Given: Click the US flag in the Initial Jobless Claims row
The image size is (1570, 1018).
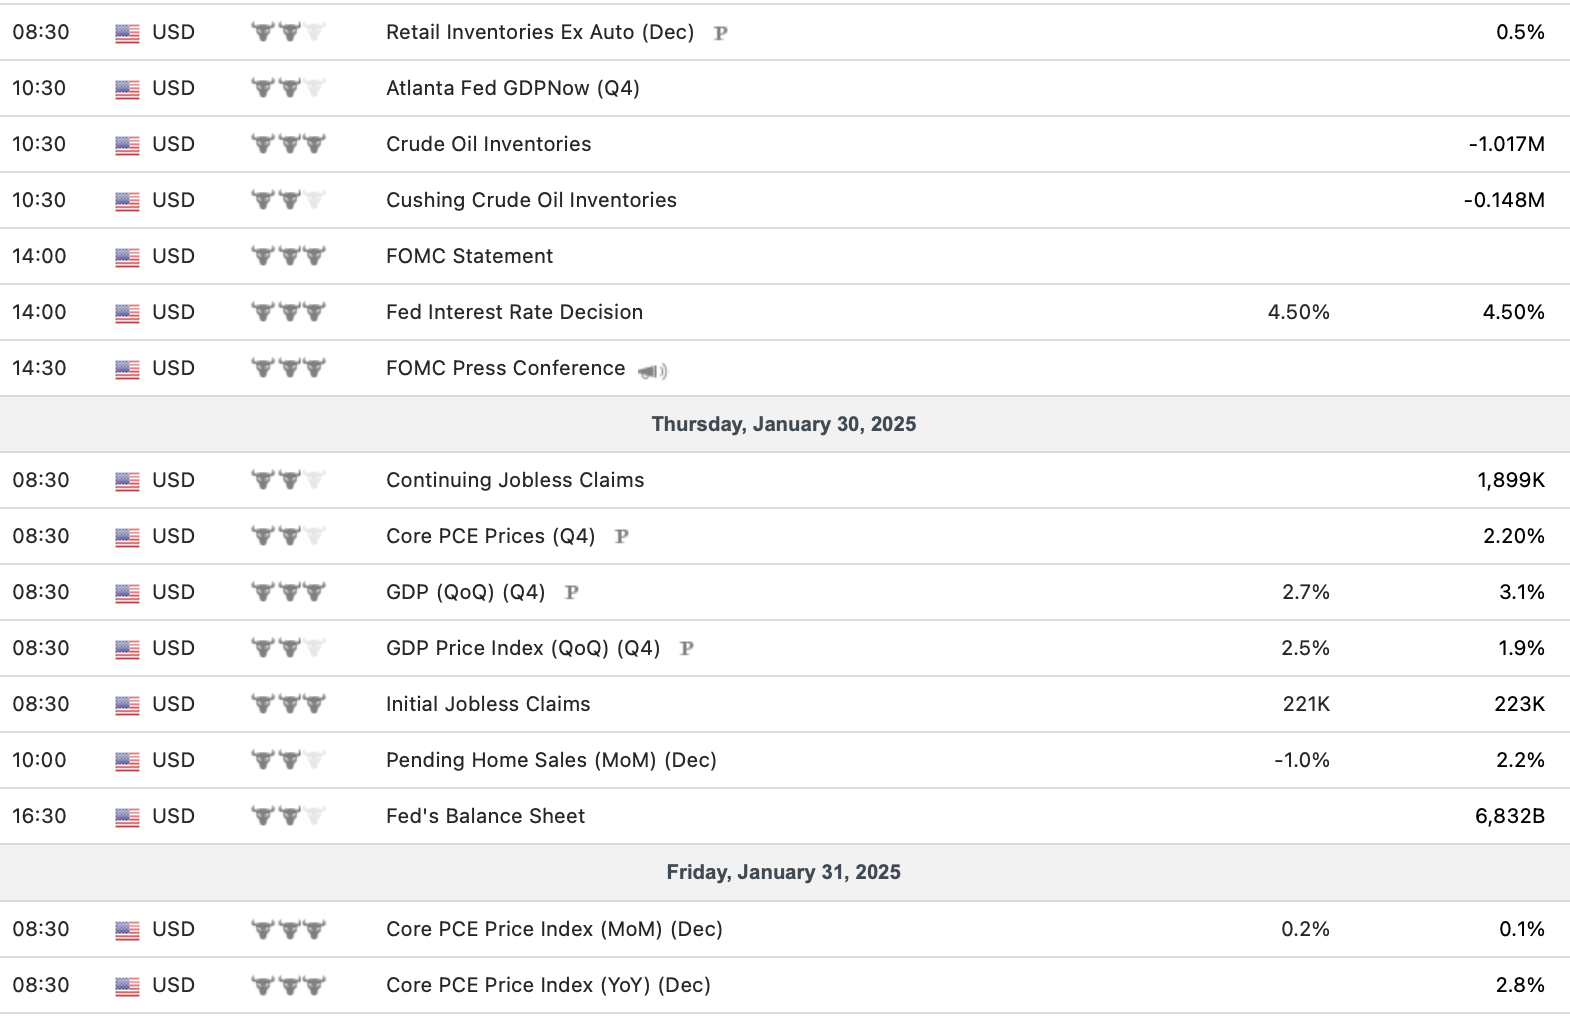Looking at the screenshot, I should [127, 705].
